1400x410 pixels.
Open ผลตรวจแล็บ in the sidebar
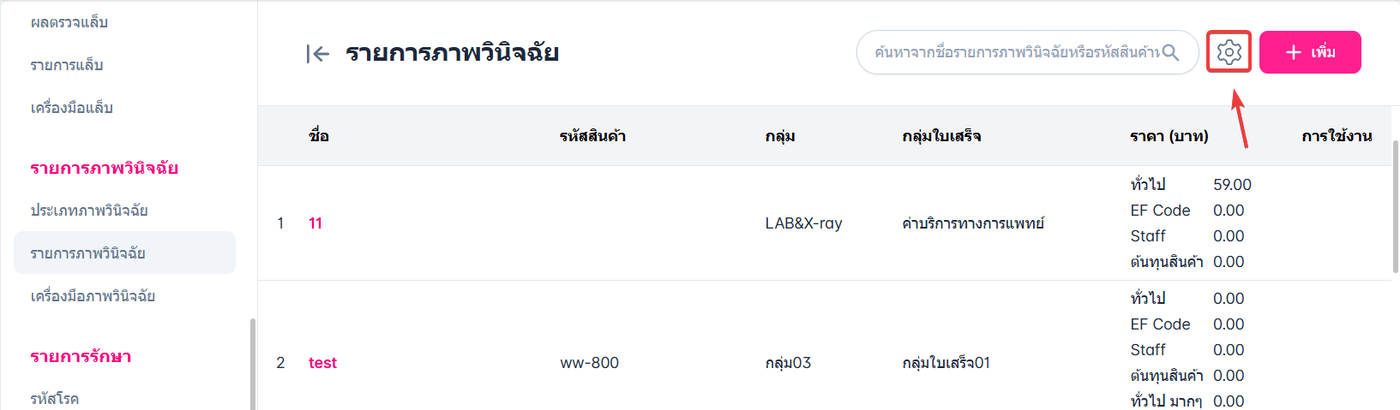[69, 21]
